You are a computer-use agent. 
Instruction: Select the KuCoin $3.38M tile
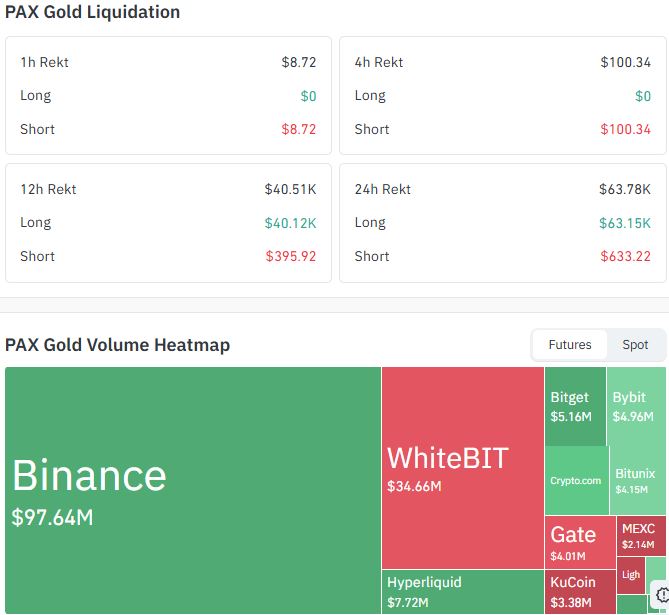point(580,592)
